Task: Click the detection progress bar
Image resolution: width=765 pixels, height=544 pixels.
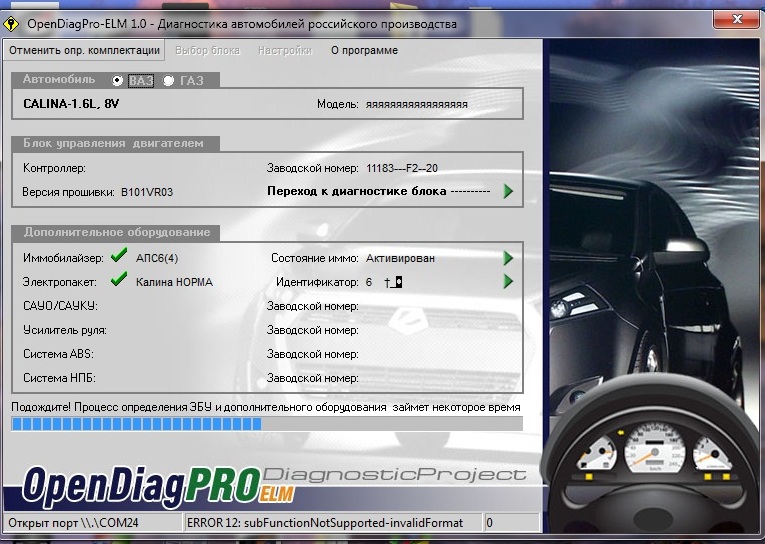Action: (267, 424)
